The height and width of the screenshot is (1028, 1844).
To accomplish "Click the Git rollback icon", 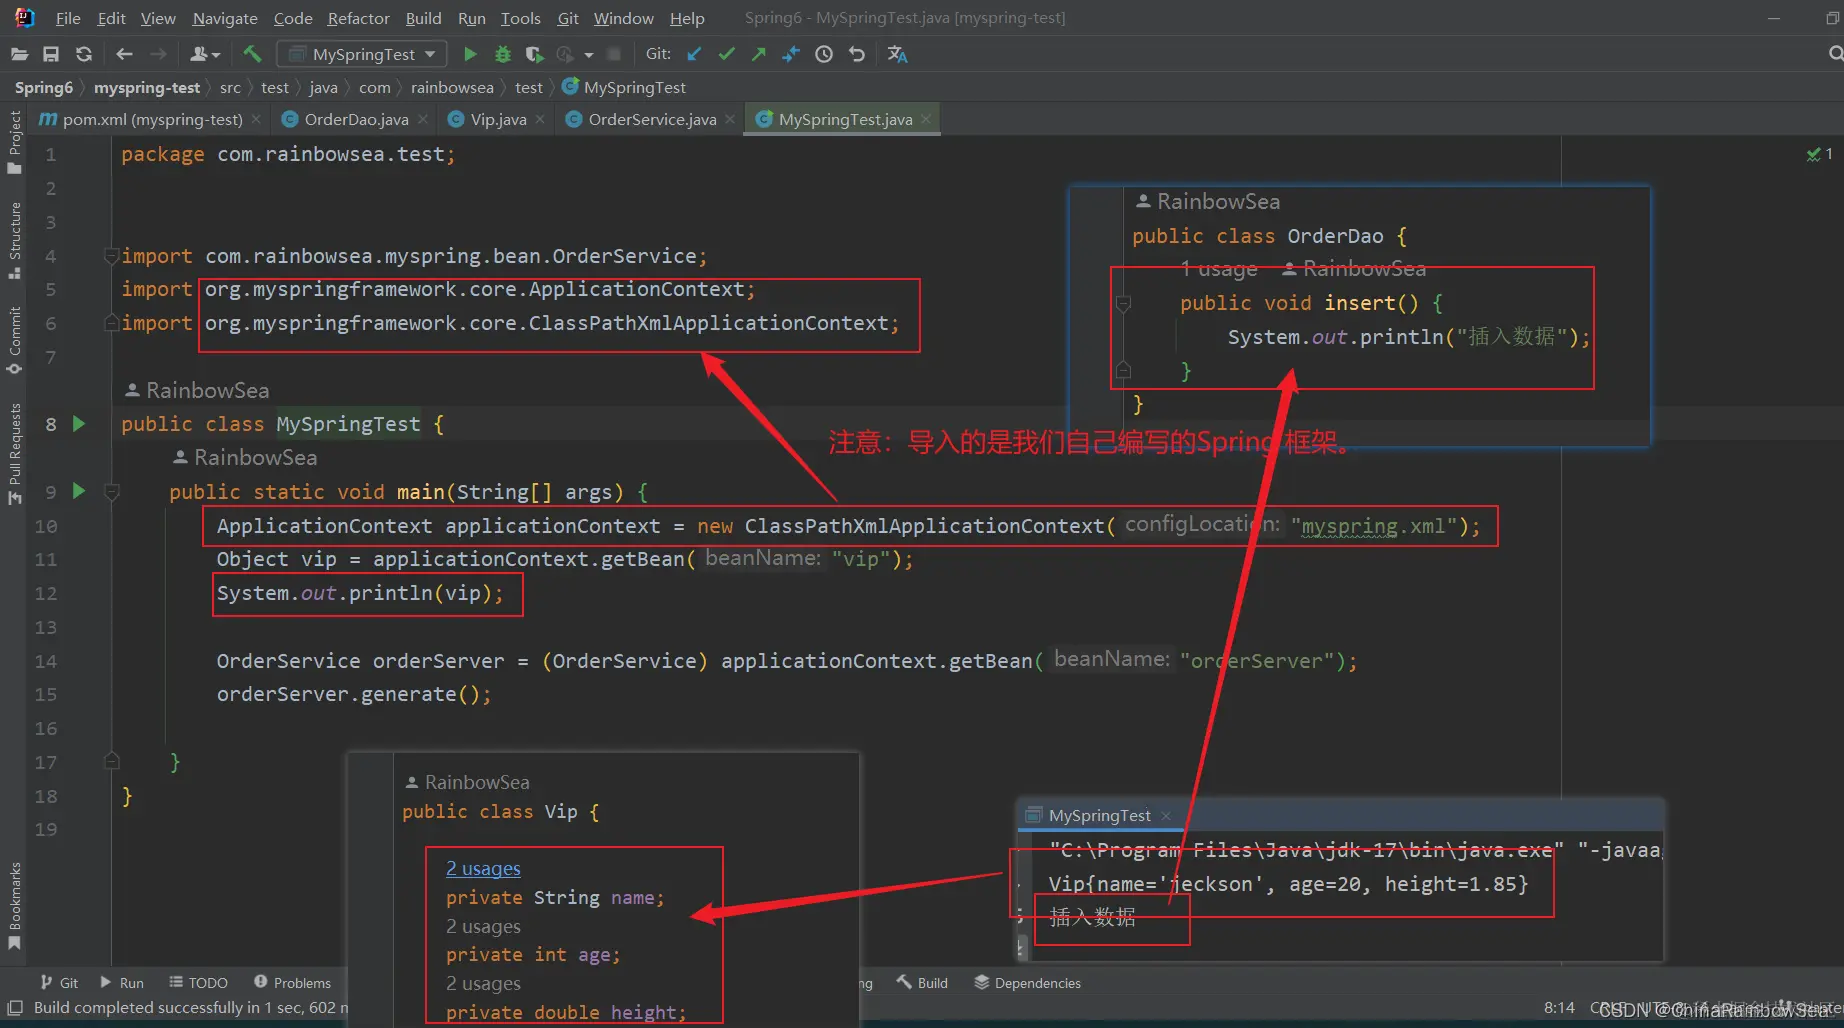I will click(857, 54).
